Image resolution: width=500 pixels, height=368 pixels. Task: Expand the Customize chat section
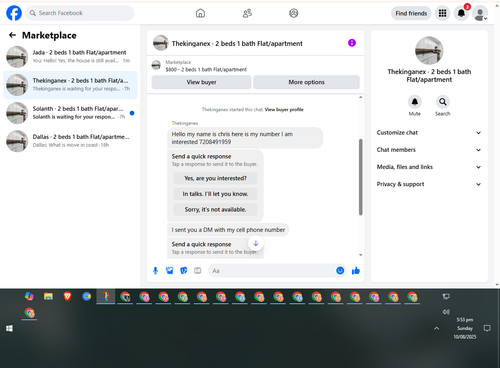coord(429,133)
